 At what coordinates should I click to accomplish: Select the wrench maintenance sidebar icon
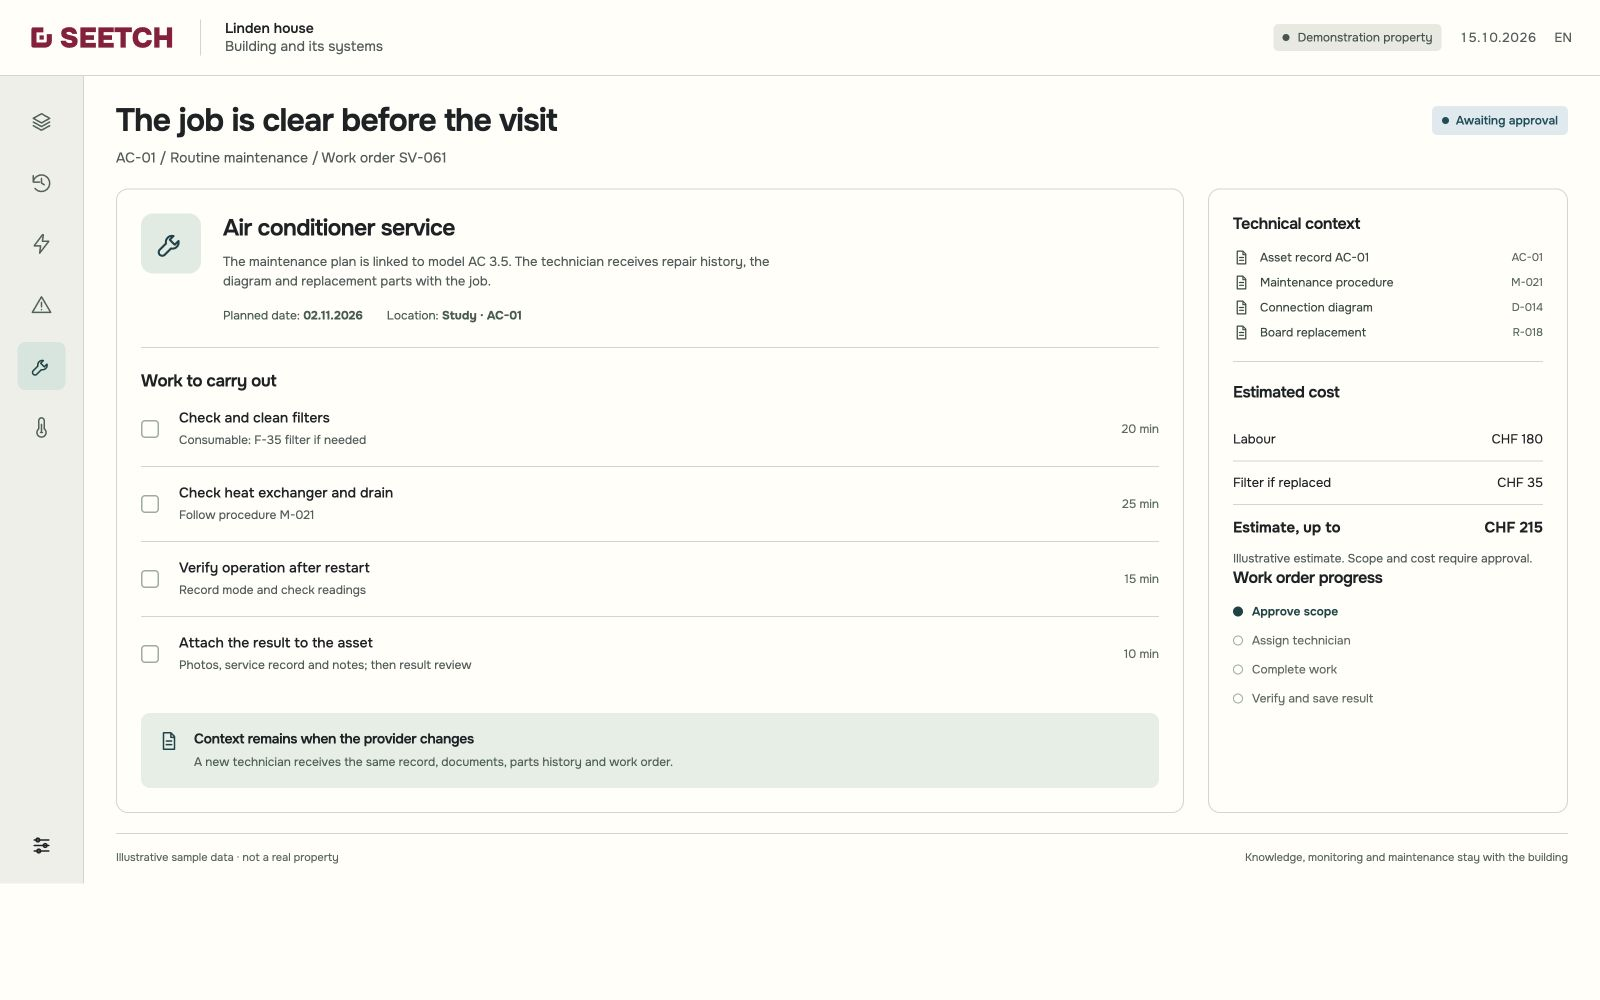[41, 367]
